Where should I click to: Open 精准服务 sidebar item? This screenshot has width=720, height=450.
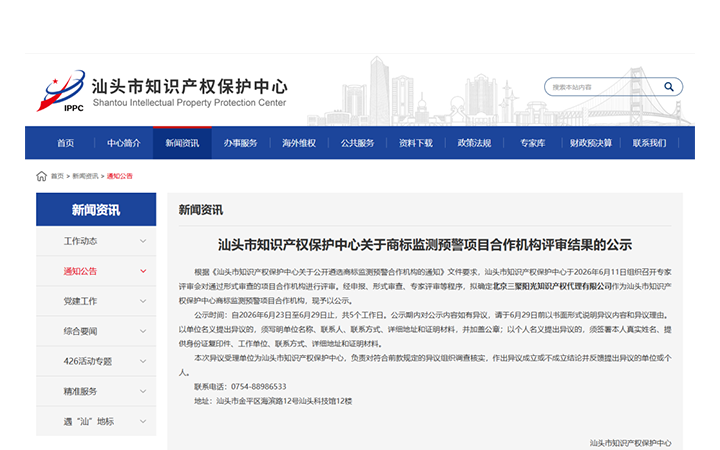click(96, 391)
